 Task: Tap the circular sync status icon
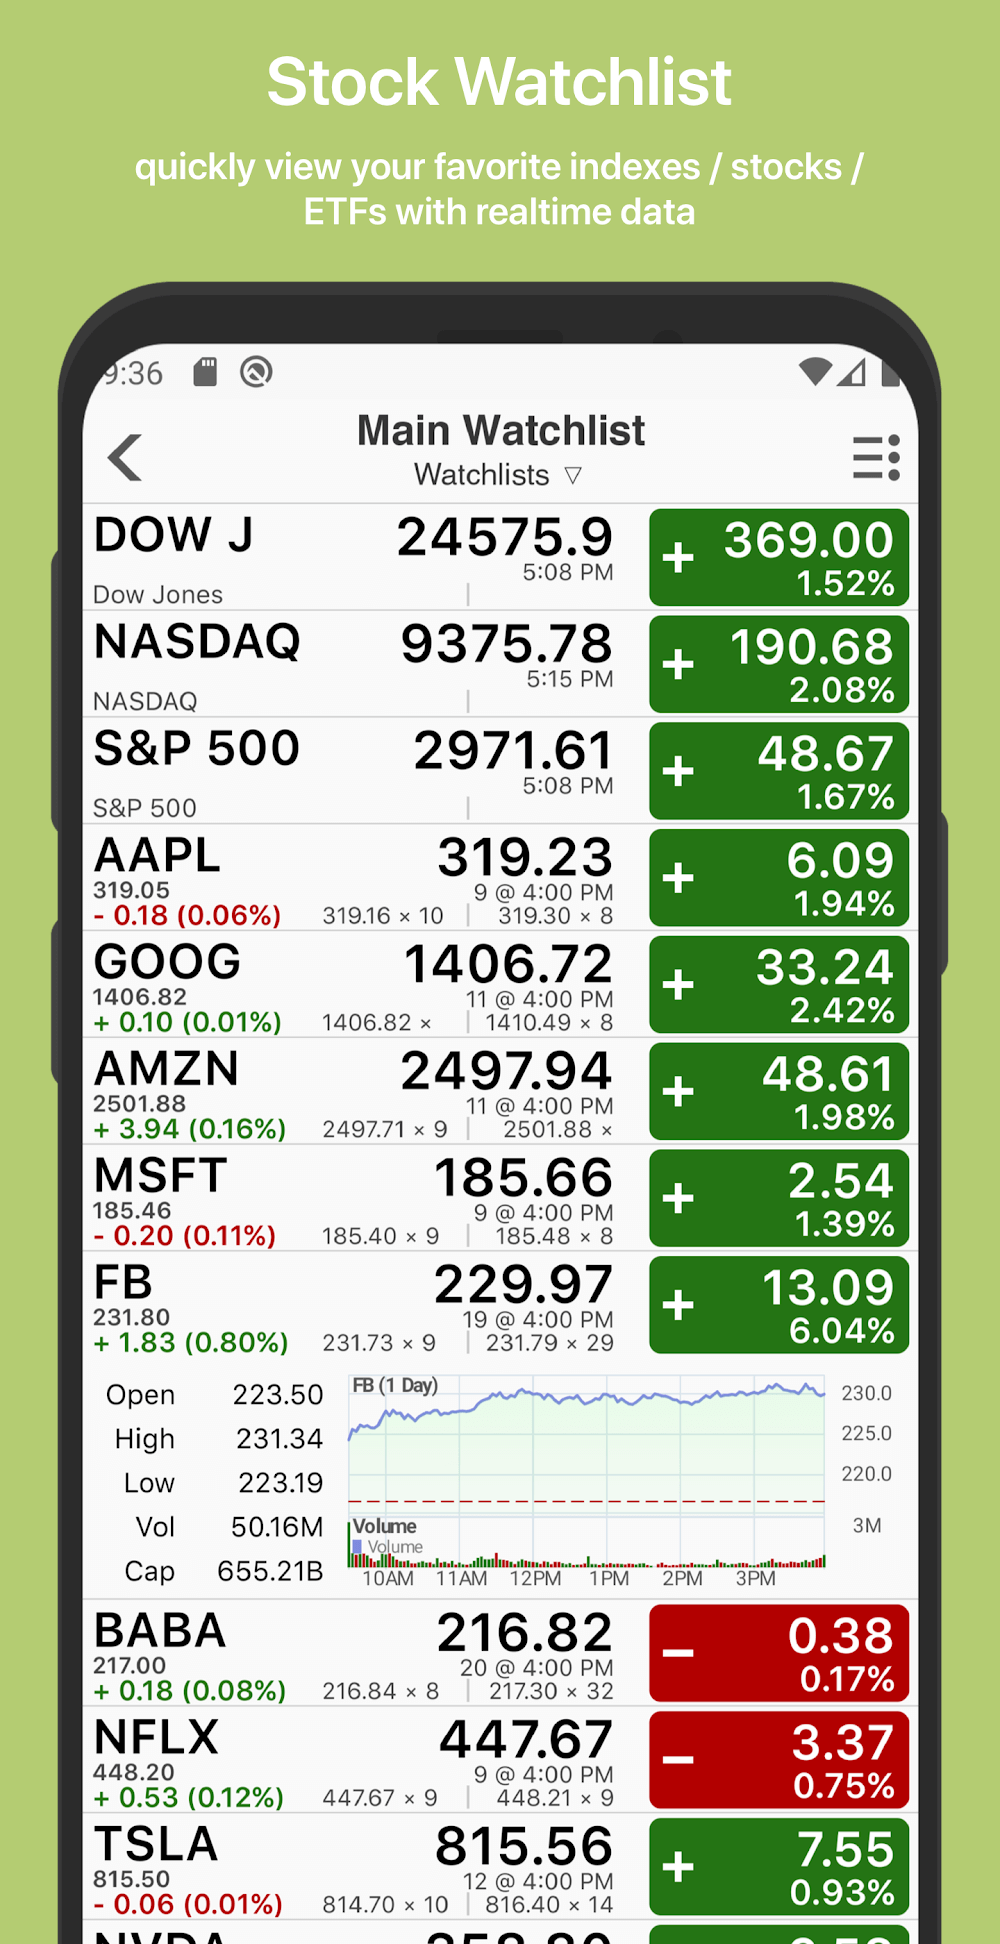coord(256,372)
